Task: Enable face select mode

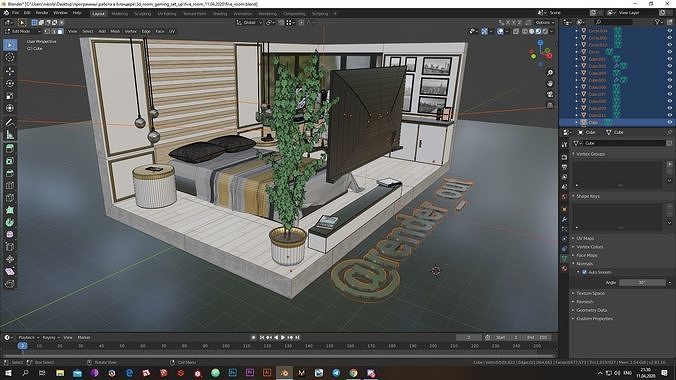Action: click(x=60, y=31)
